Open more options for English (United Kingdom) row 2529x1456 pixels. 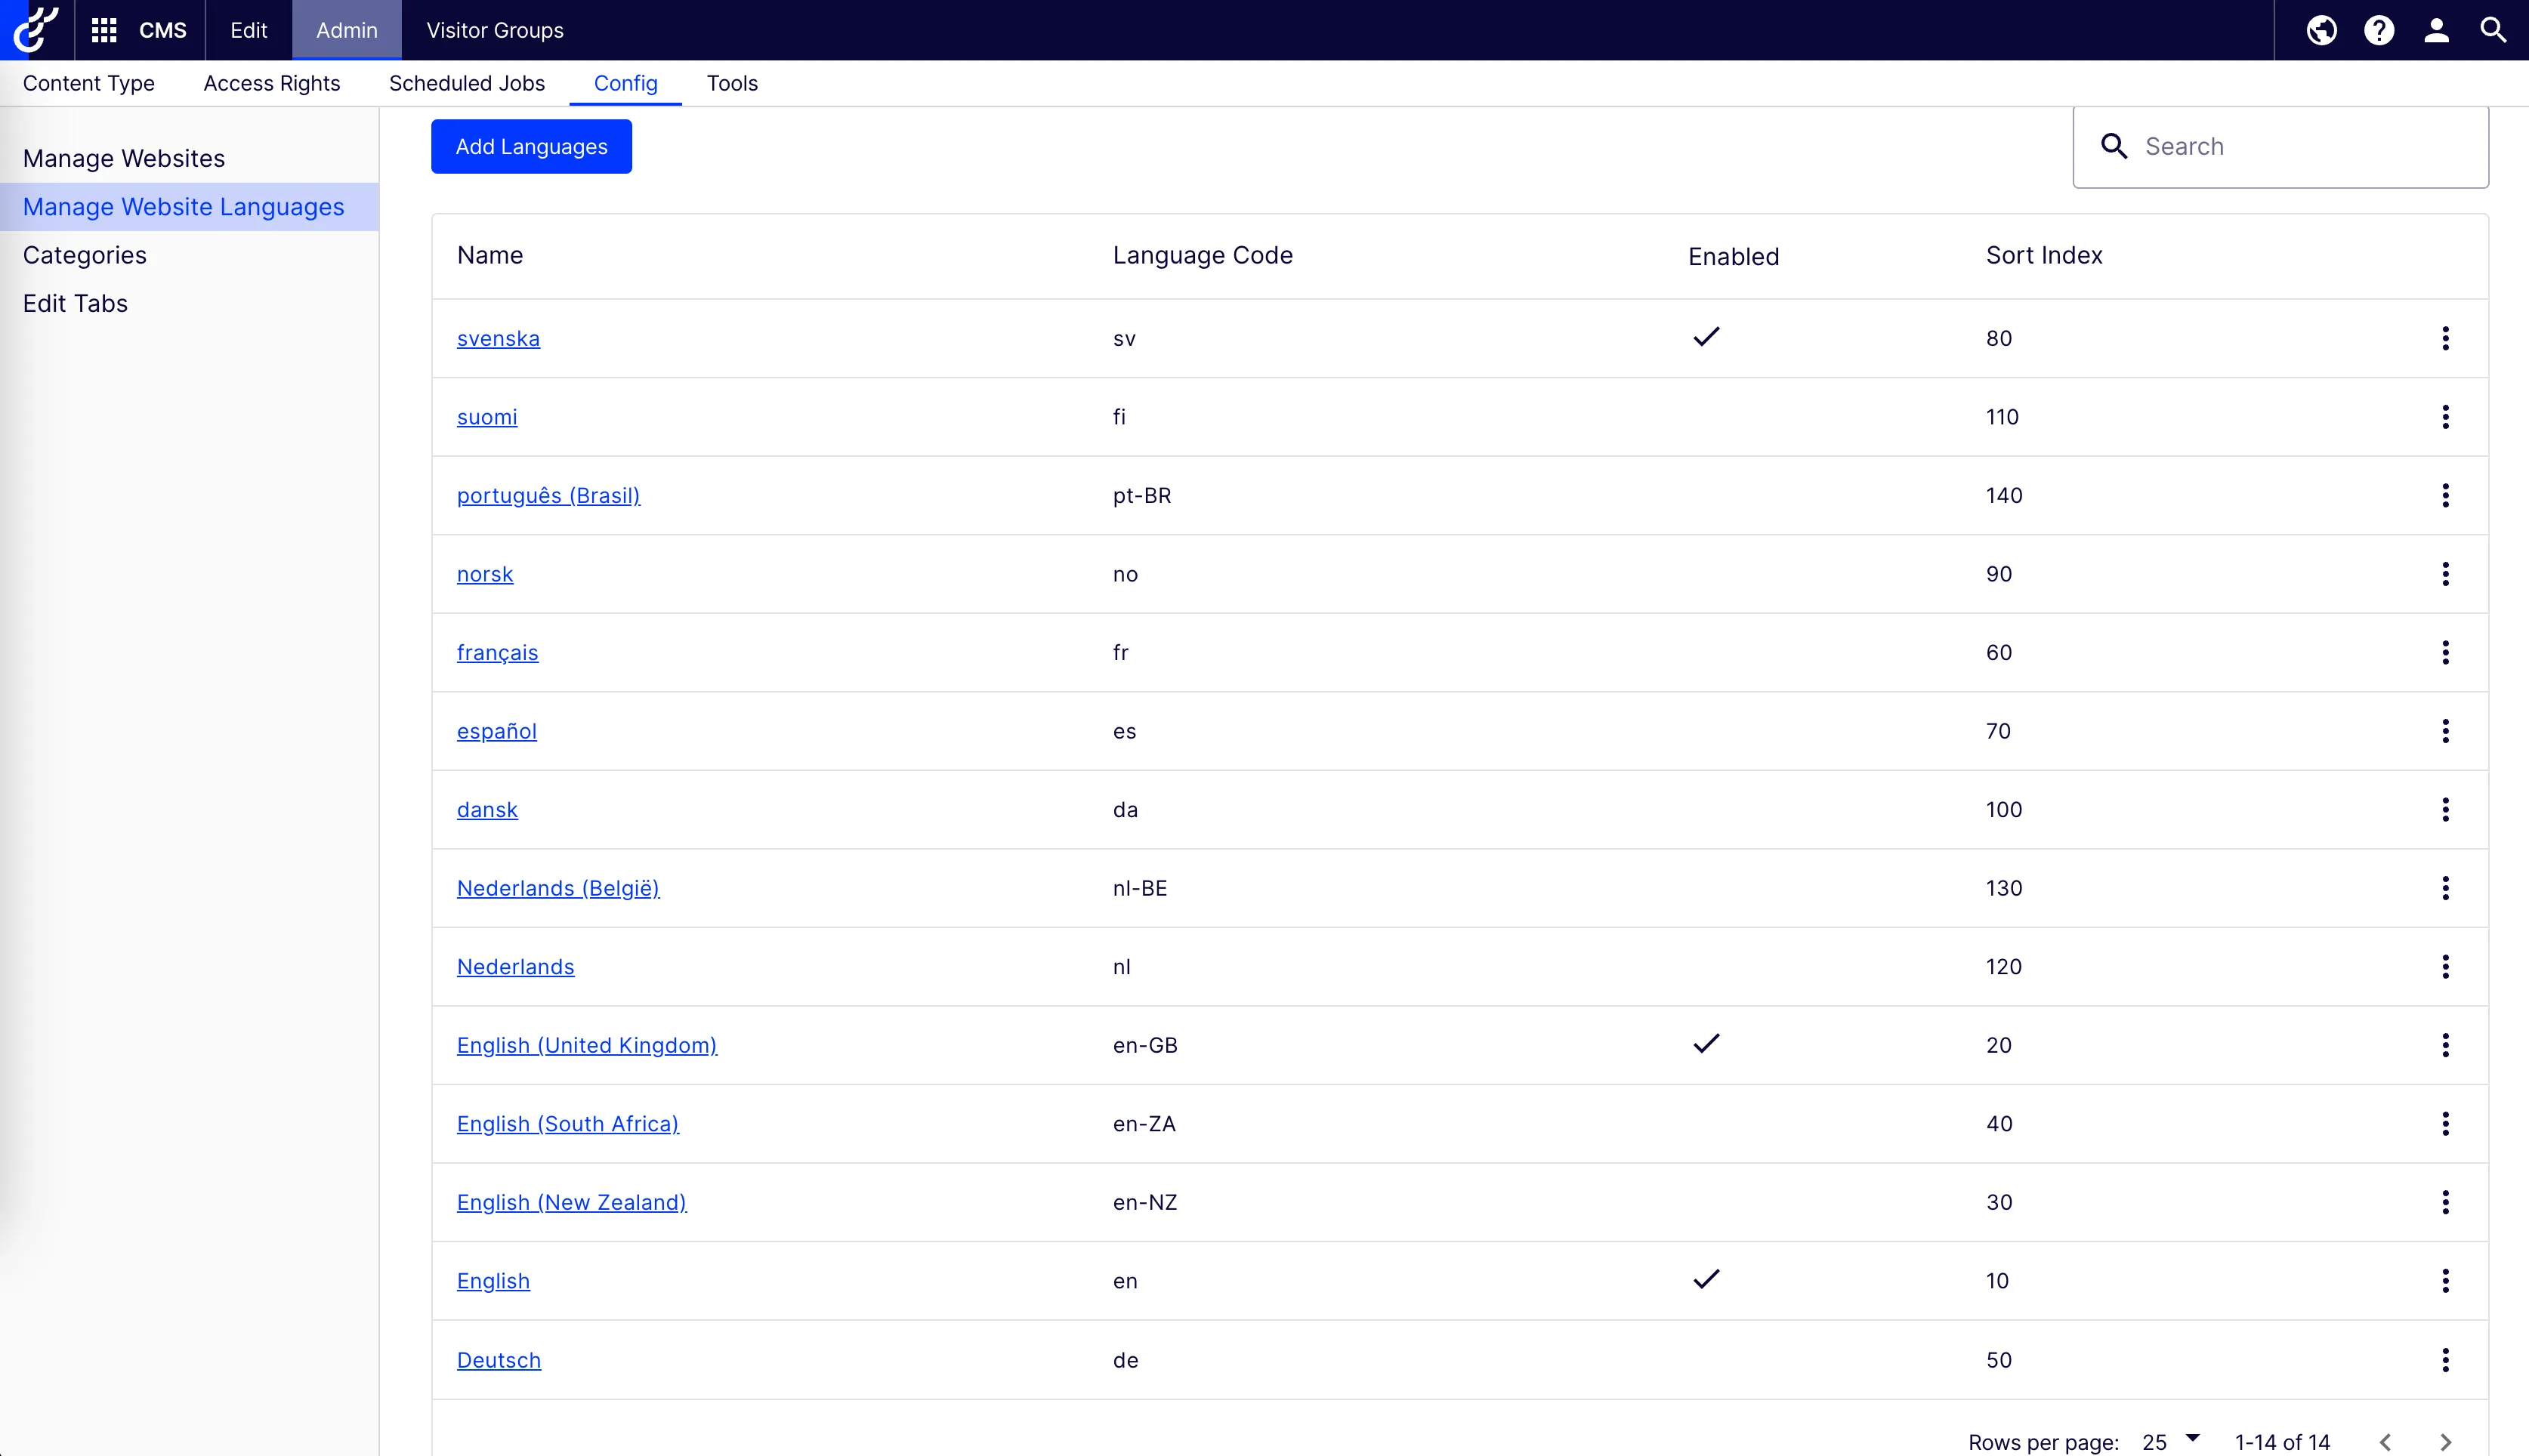click(x=2445, y=1045)
